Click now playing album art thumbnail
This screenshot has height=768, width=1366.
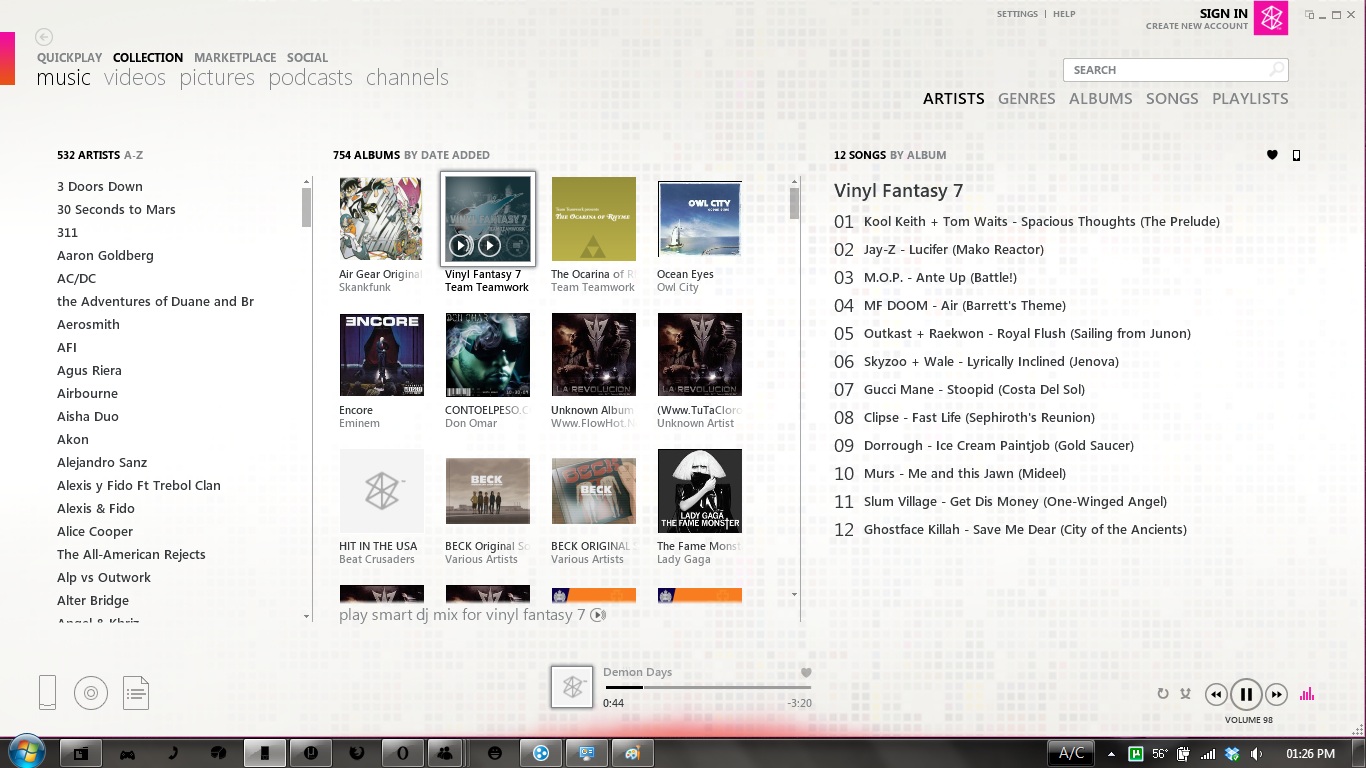(x=573, y=687)
